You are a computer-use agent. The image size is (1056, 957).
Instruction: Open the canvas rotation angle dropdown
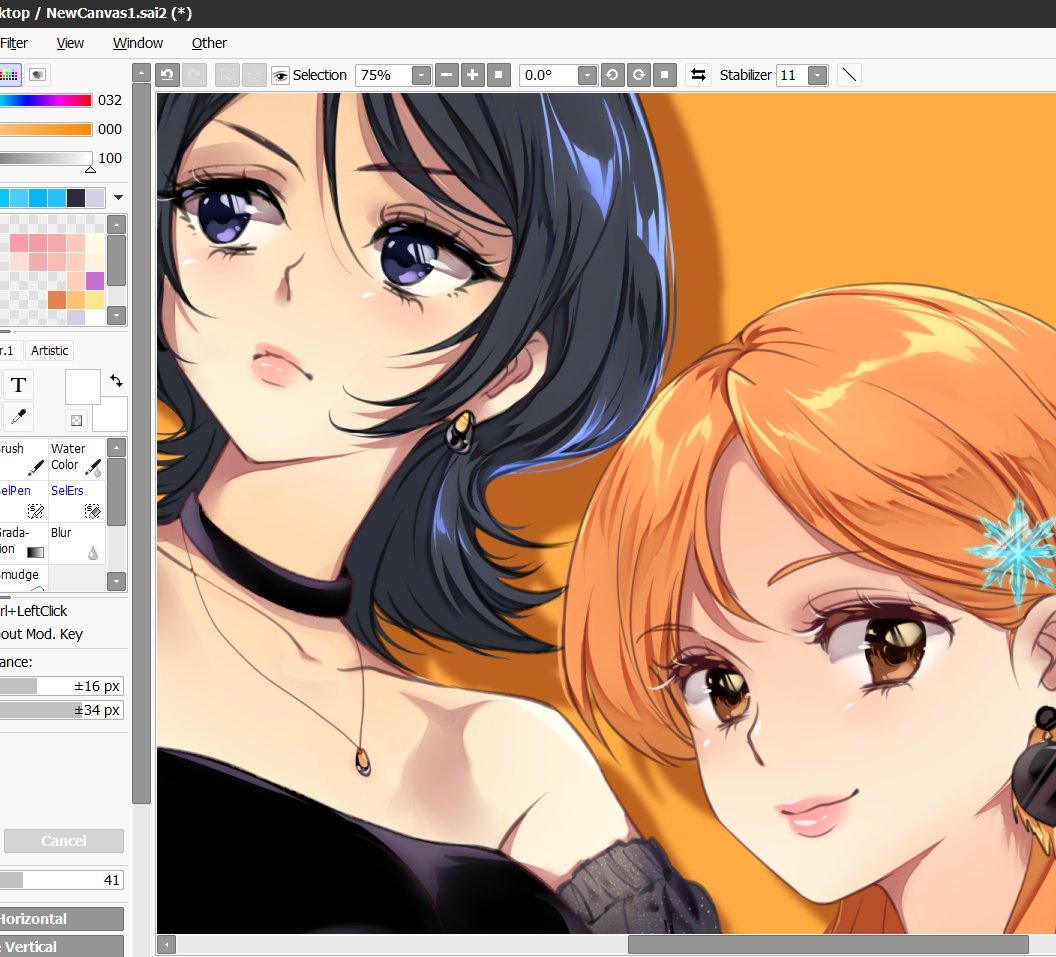tap(586, 74)
